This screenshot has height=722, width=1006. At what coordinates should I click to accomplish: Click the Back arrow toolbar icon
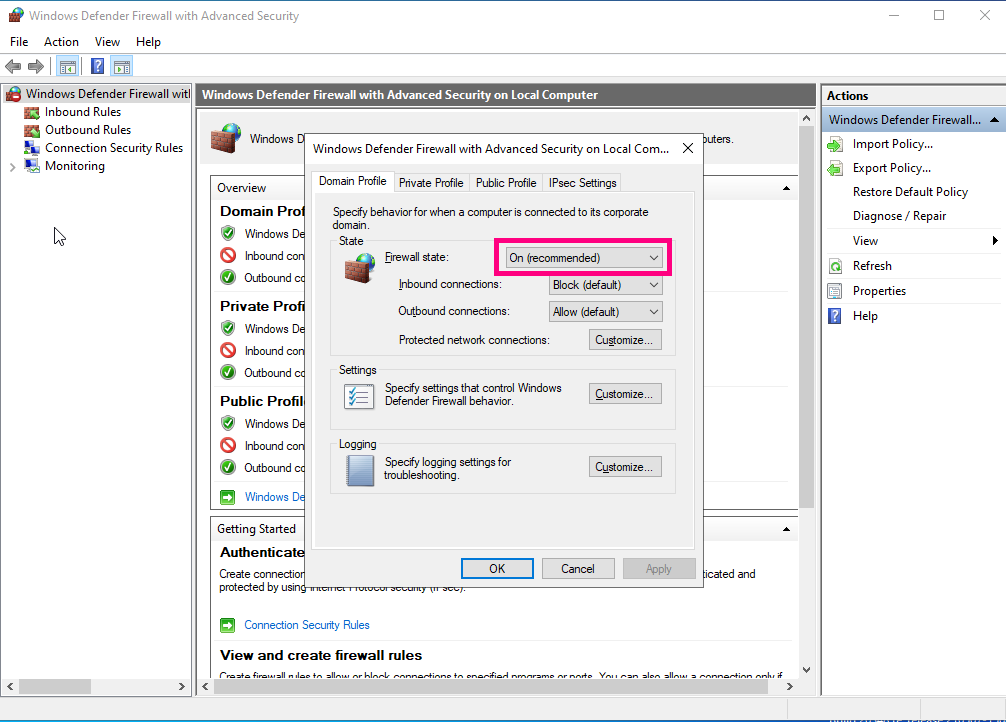(13, 66)
